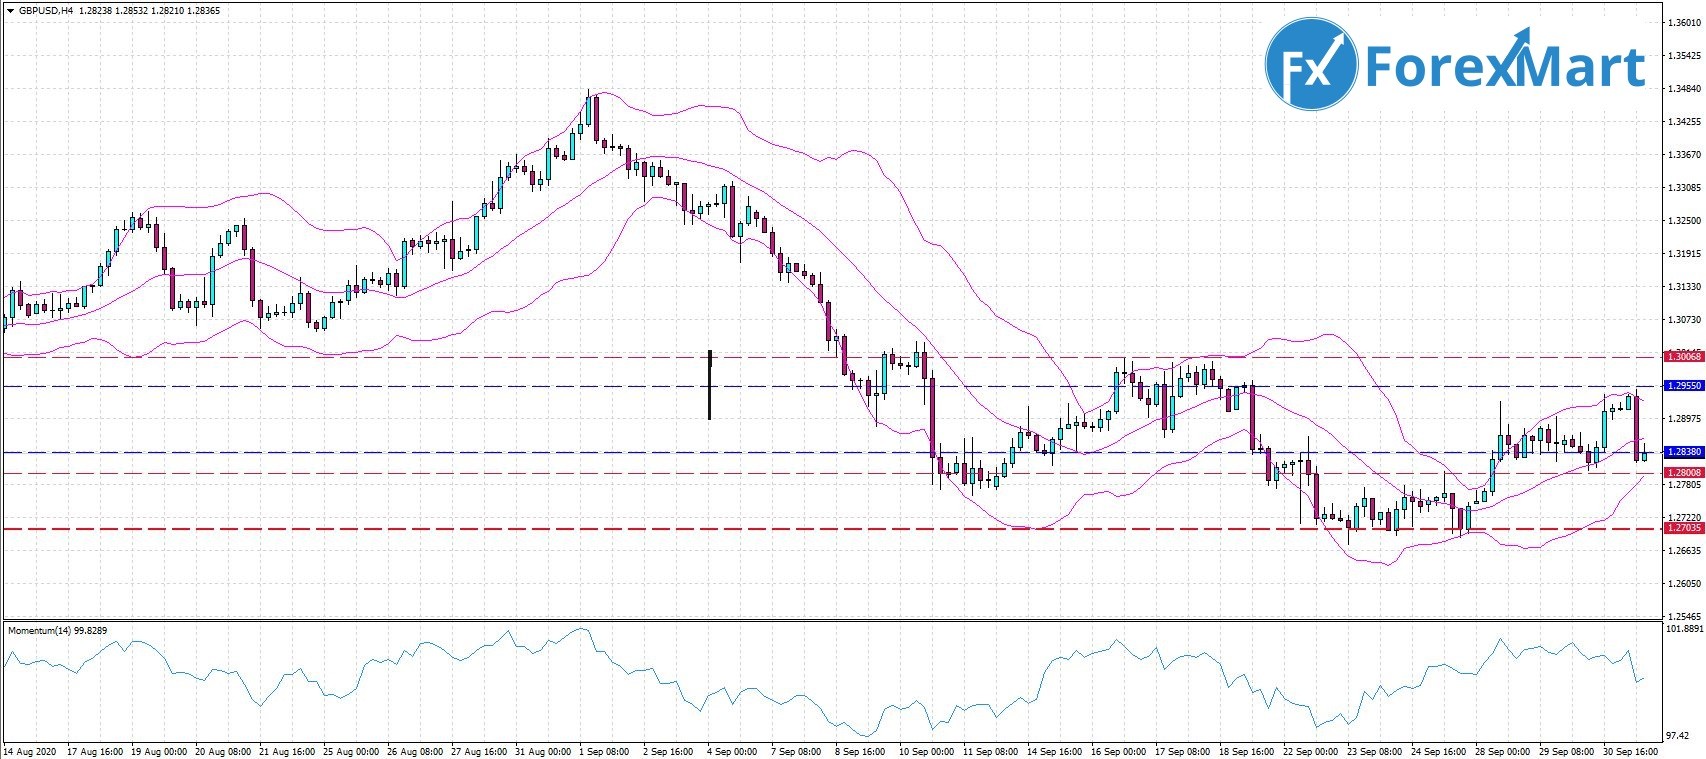Click the red 1.27035 support level tag
This screenshot has width=1706, height=759.
[1682, 527]
